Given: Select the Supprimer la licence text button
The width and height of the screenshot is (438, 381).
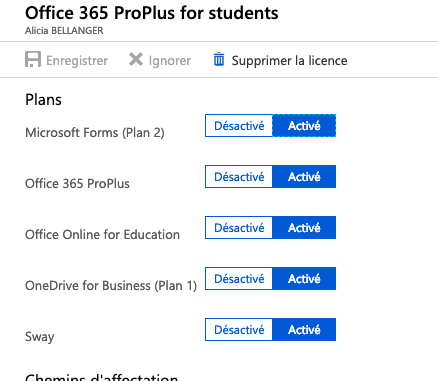Looking at the screenshot, I should (x=289, y=61).
